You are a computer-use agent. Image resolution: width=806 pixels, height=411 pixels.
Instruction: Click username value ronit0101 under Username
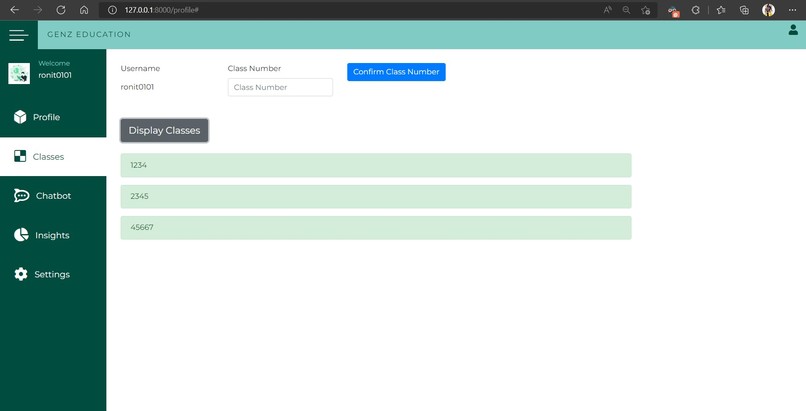(x=137, y=87)
